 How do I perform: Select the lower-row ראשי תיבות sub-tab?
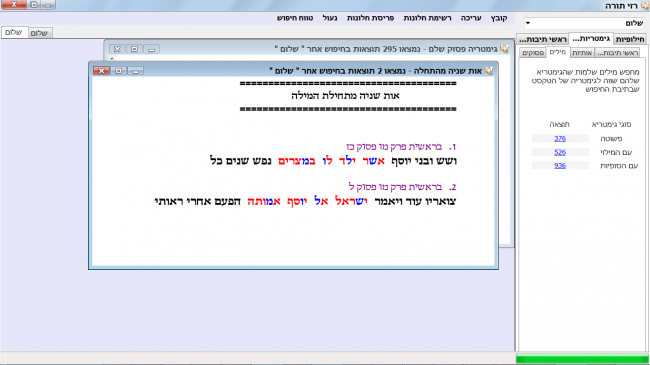click(617, 53)
